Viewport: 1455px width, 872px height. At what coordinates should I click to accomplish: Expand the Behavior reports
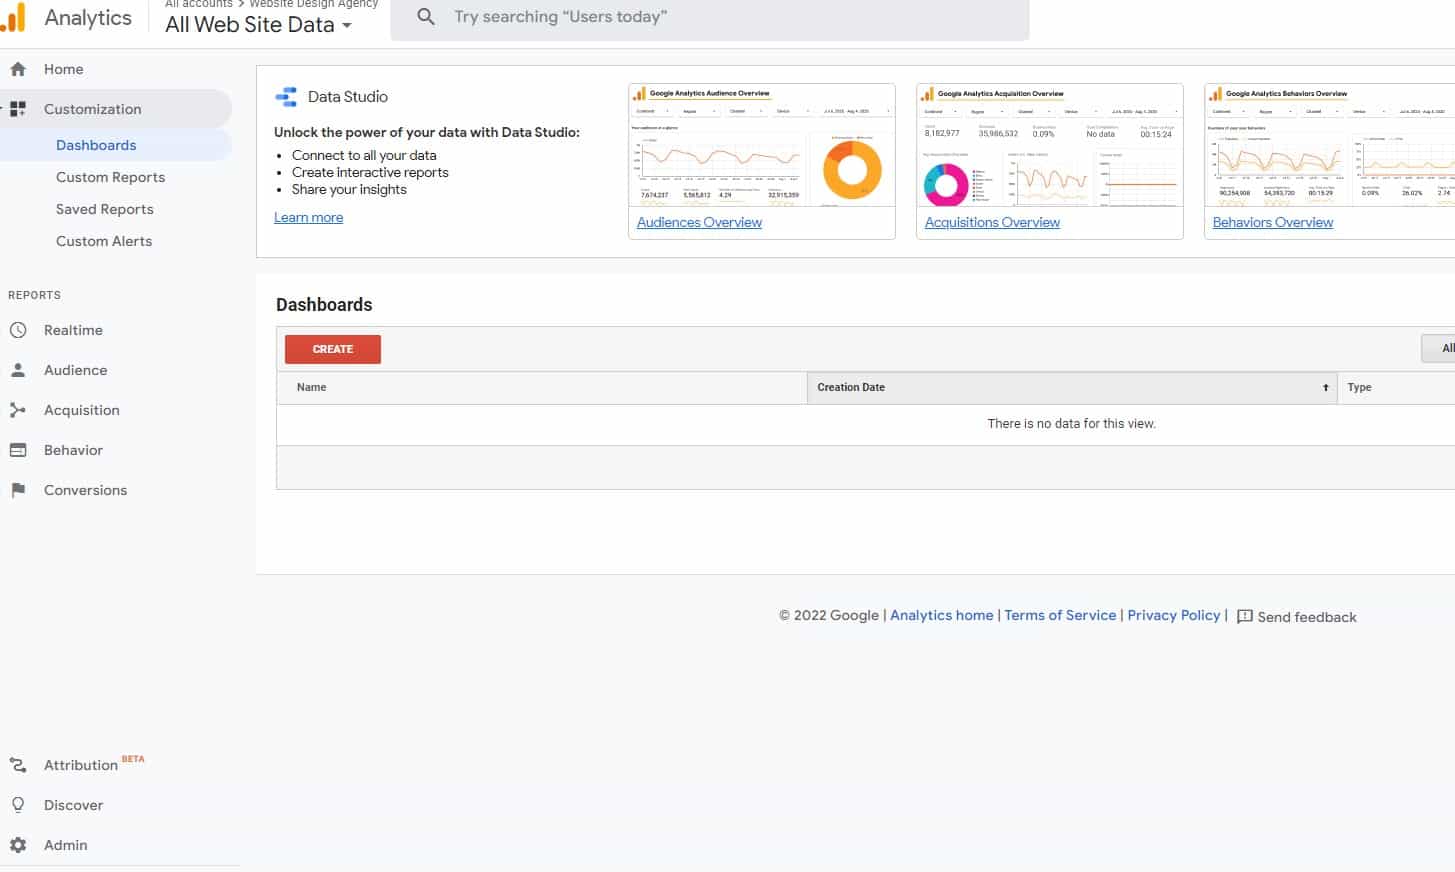(73, 450)
